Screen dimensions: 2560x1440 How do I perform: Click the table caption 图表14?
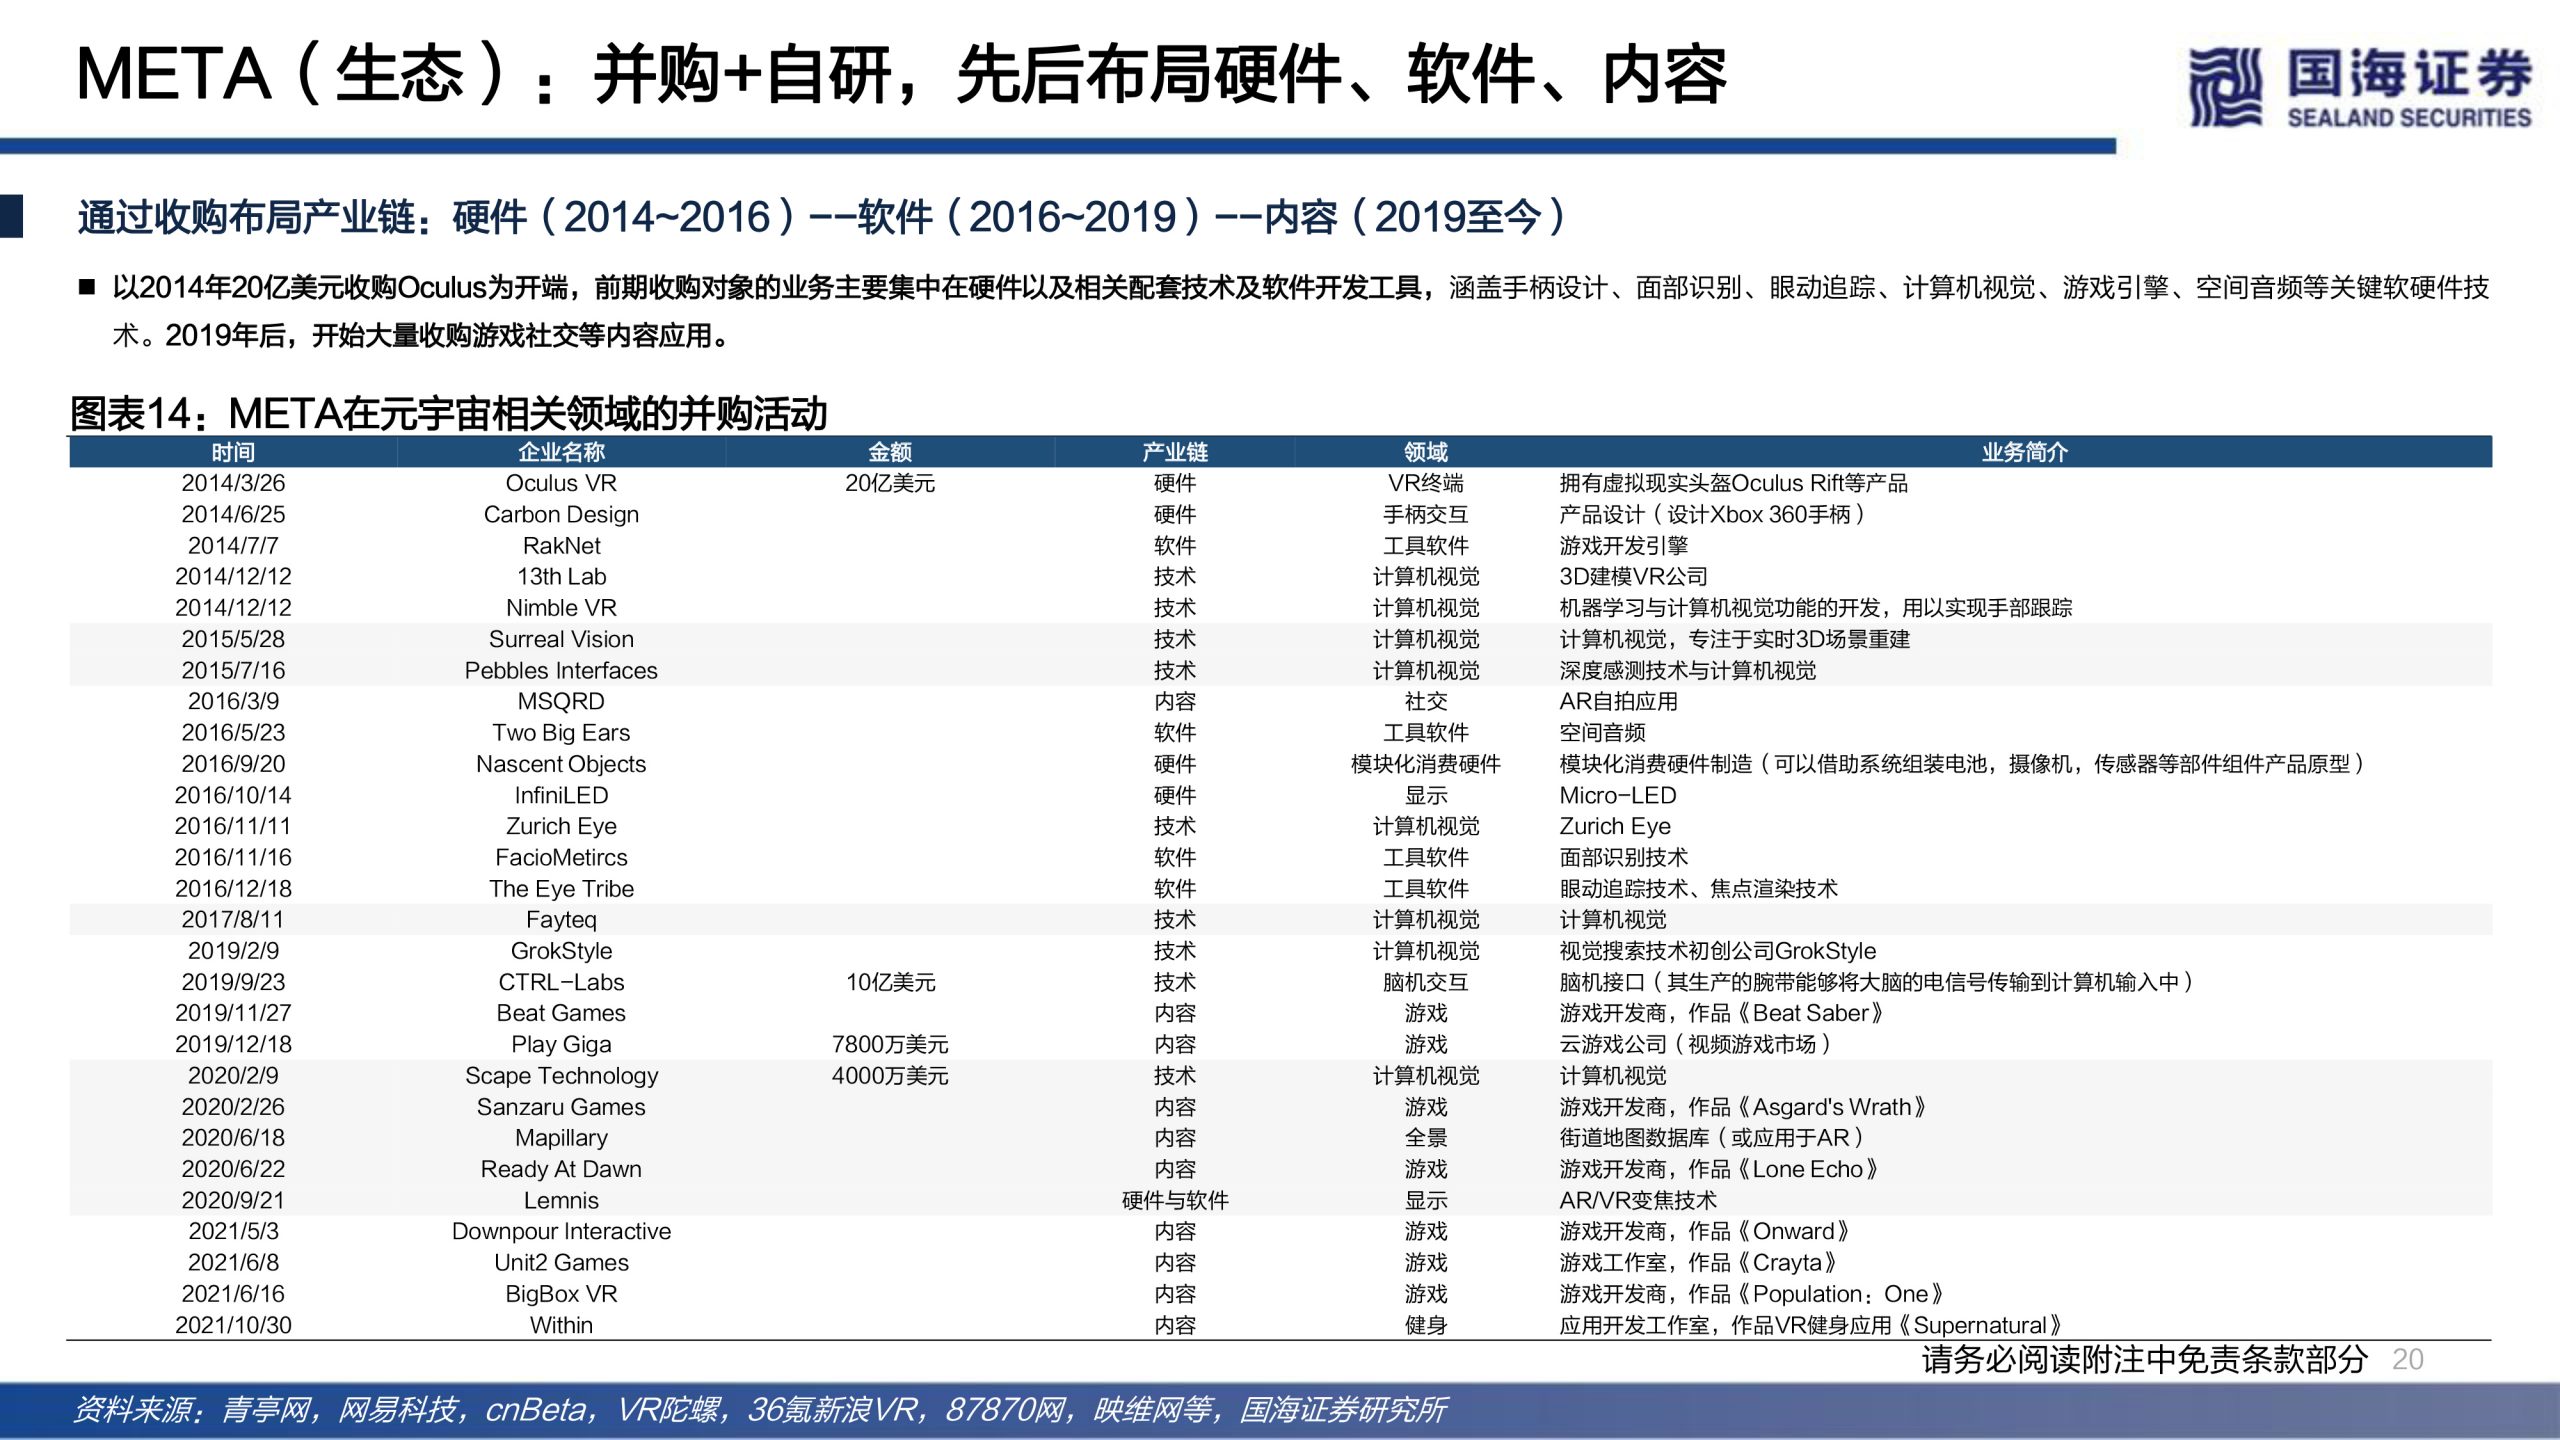point(449,413)
